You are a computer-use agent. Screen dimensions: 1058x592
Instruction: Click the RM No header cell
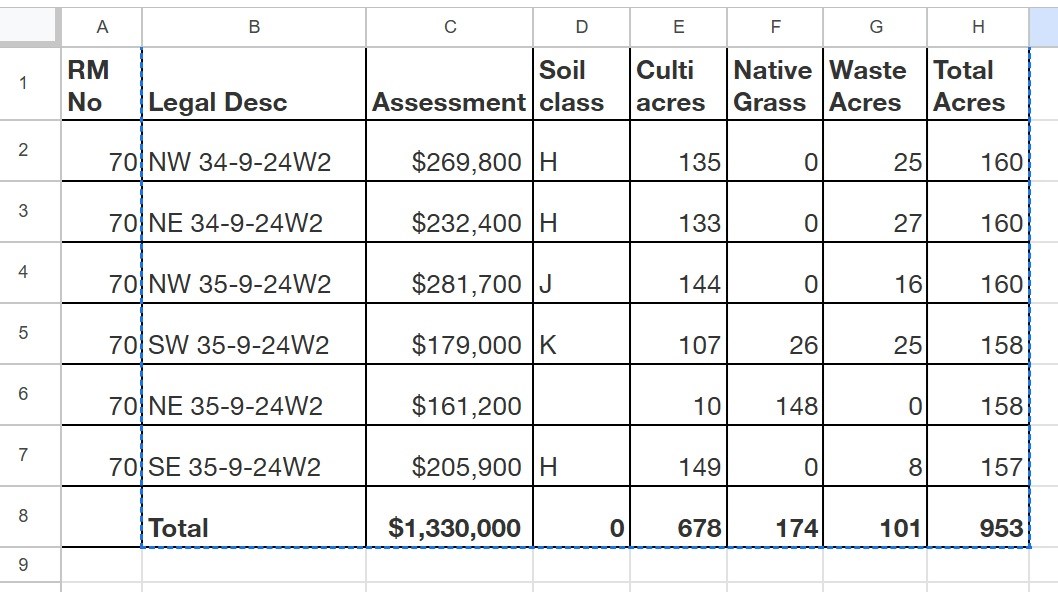(x=102, y=85)
